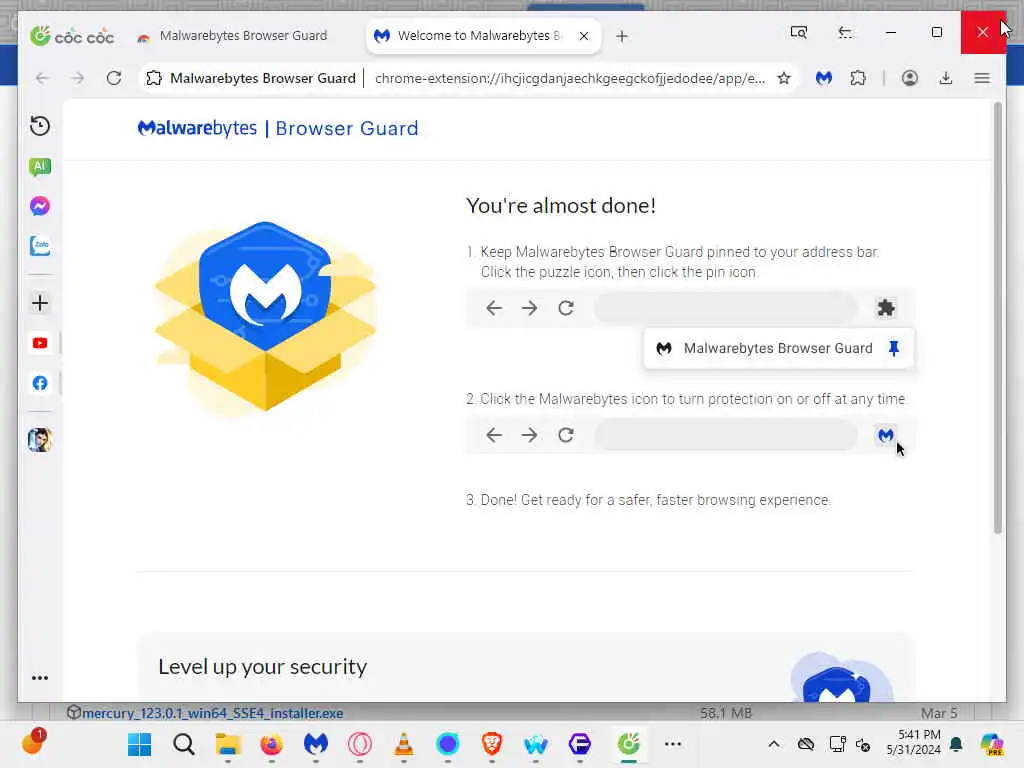The image size is (1024, 768).
Task: Open Messenger in the sidebar
Action: pyautogui.click(x=40, y=206)
